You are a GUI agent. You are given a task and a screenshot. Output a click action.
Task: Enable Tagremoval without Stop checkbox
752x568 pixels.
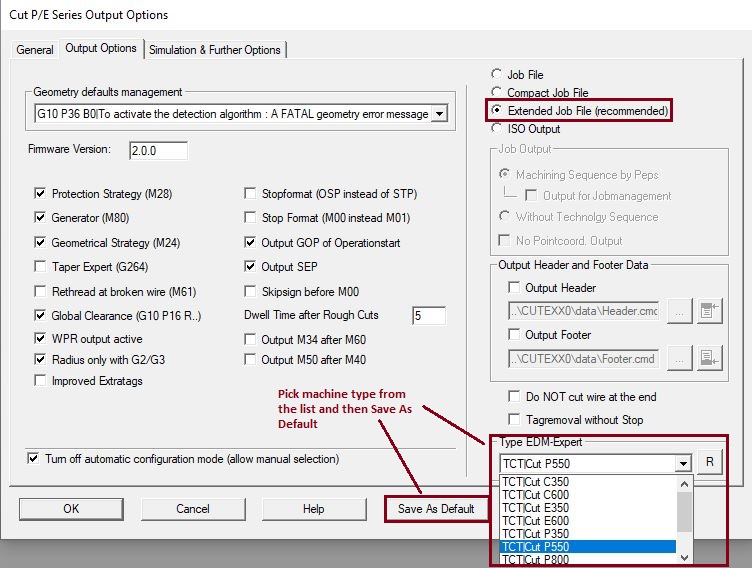pos(514,420)
